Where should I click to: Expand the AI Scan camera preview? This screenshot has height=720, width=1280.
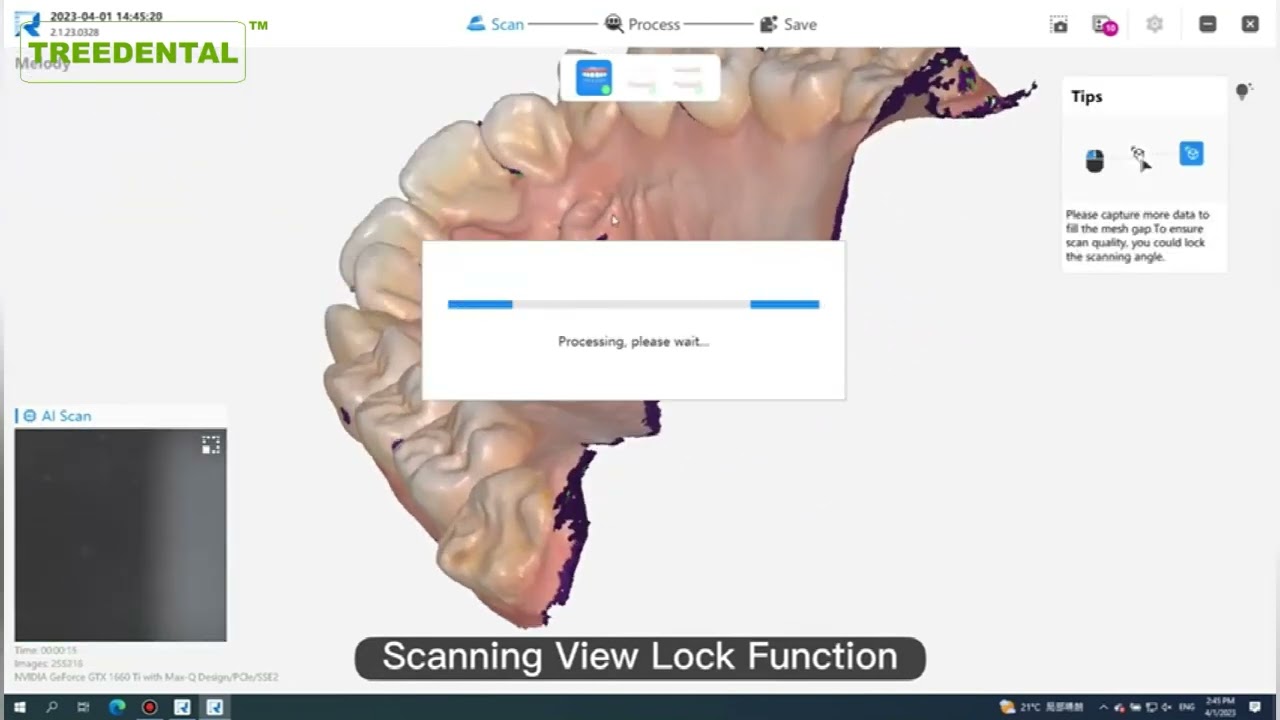[x=211, y=445]
